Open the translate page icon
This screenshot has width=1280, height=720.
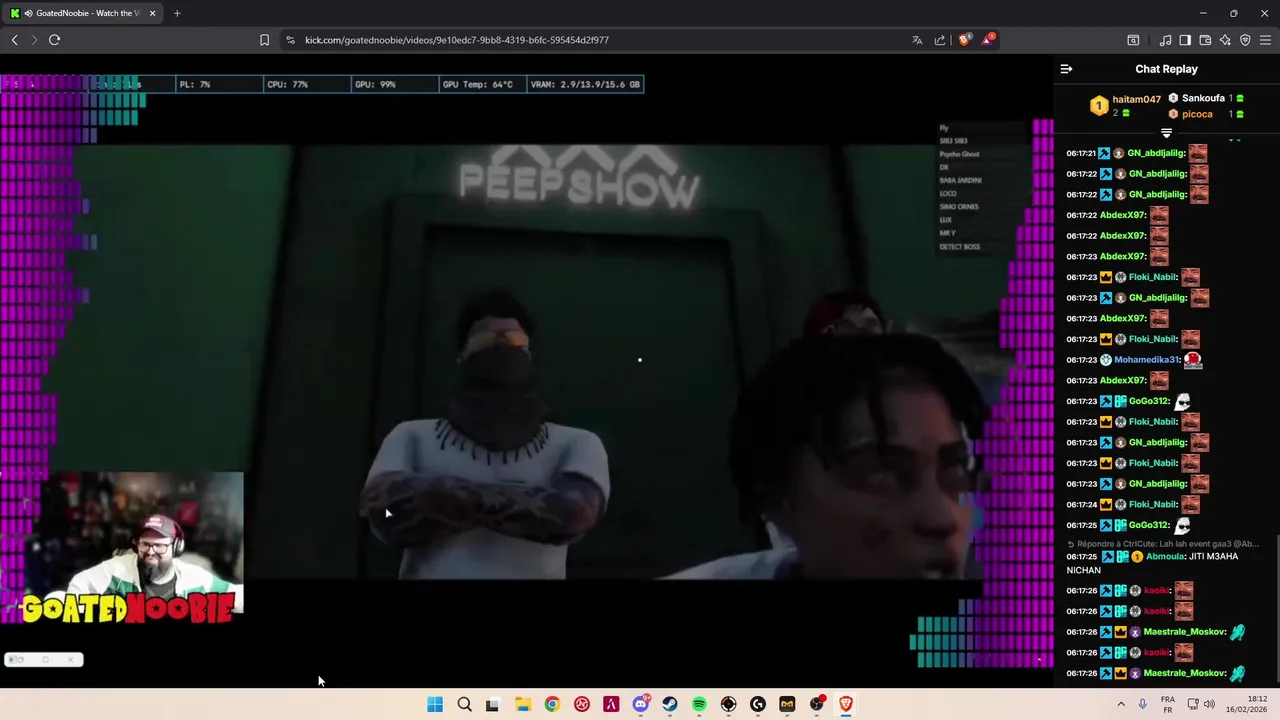917,40
